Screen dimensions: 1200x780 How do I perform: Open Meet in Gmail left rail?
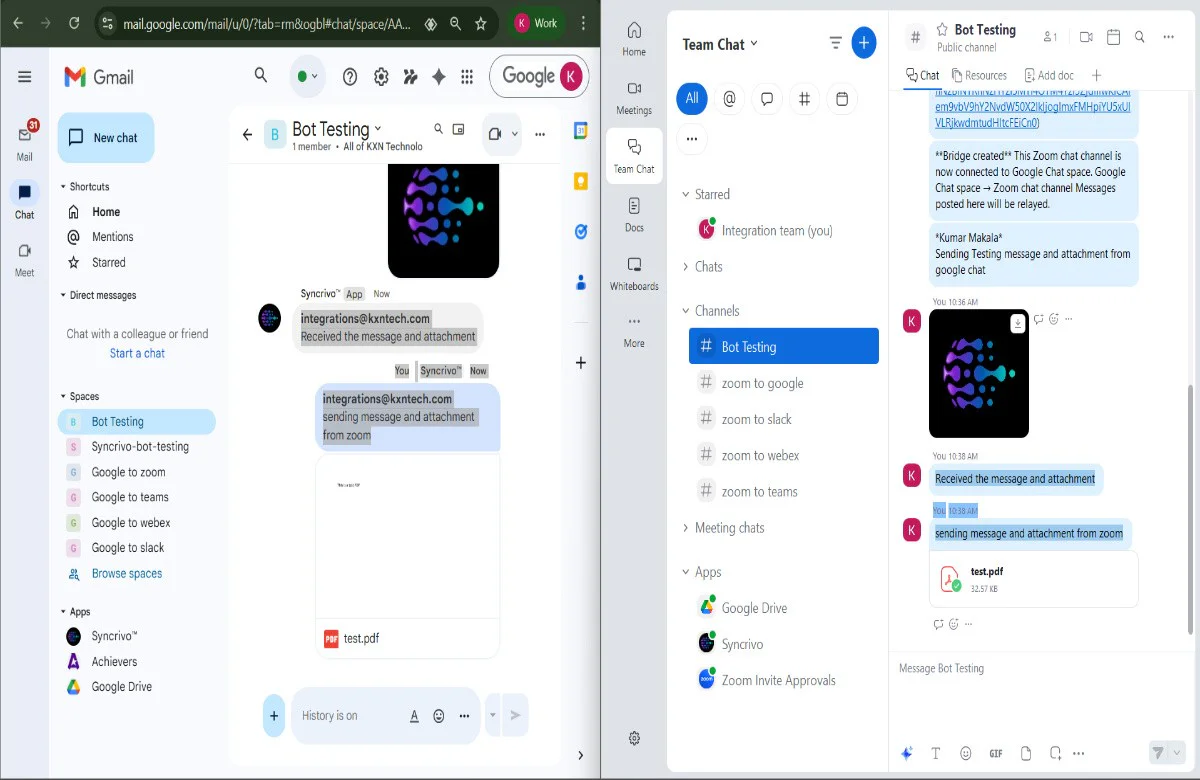point(25,258)
